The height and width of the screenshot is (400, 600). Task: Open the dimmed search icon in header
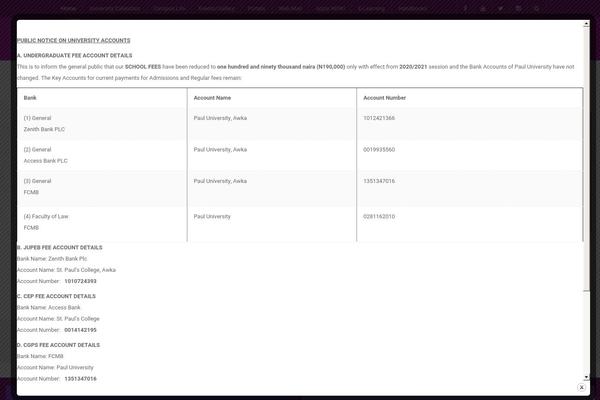coord(536,8)
